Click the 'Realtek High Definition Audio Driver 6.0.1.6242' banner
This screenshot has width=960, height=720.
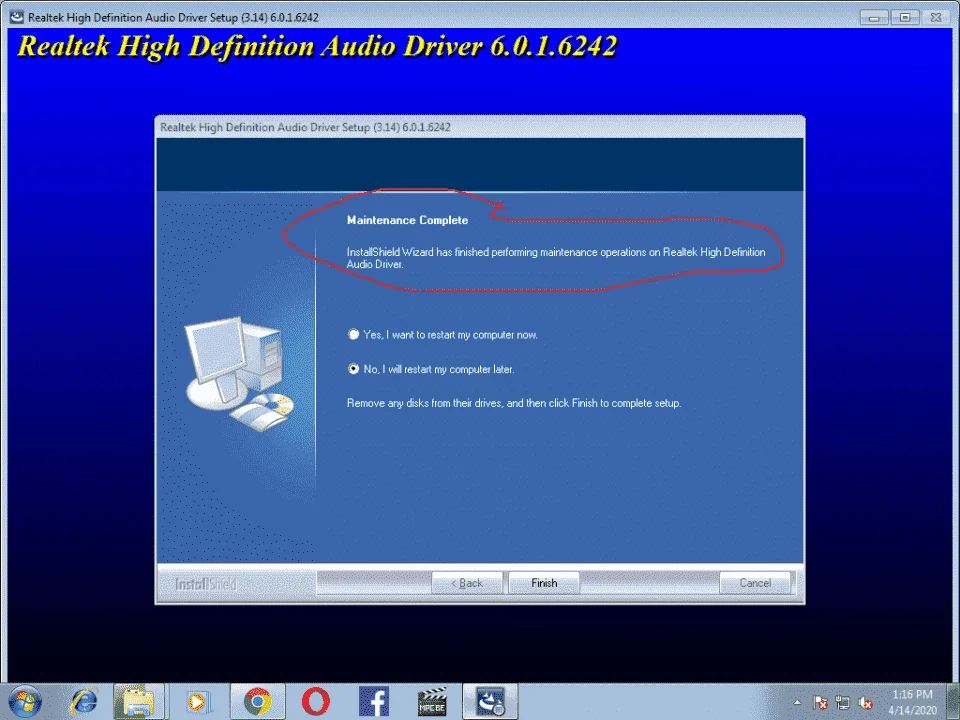click(x=318, y=47)
